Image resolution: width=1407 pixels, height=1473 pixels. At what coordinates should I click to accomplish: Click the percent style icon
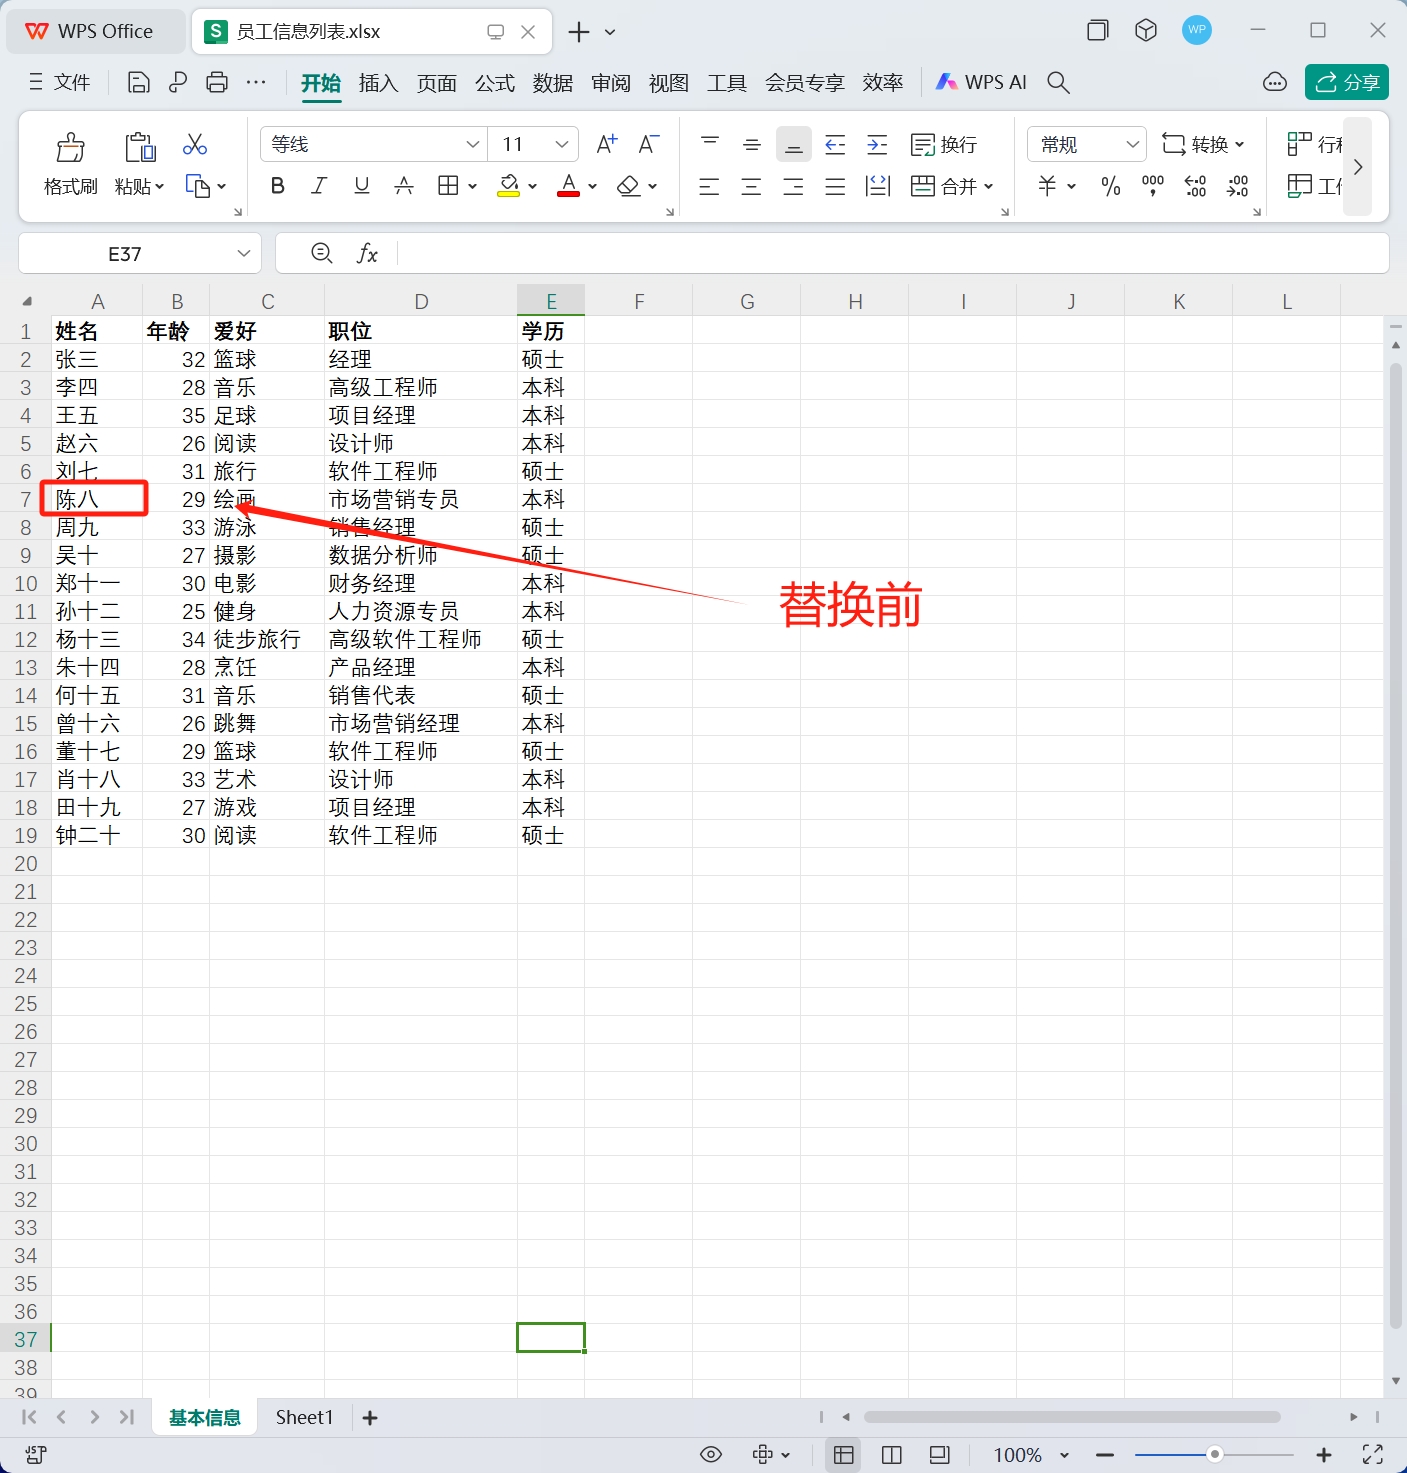(1109, 186)
